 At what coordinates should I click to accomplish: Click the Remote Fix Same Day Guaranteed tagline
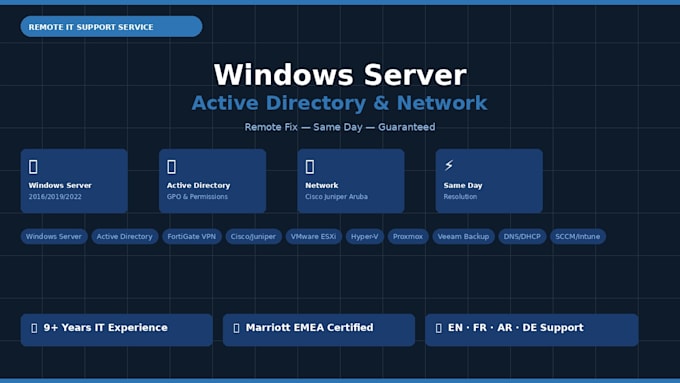(340, 127)
